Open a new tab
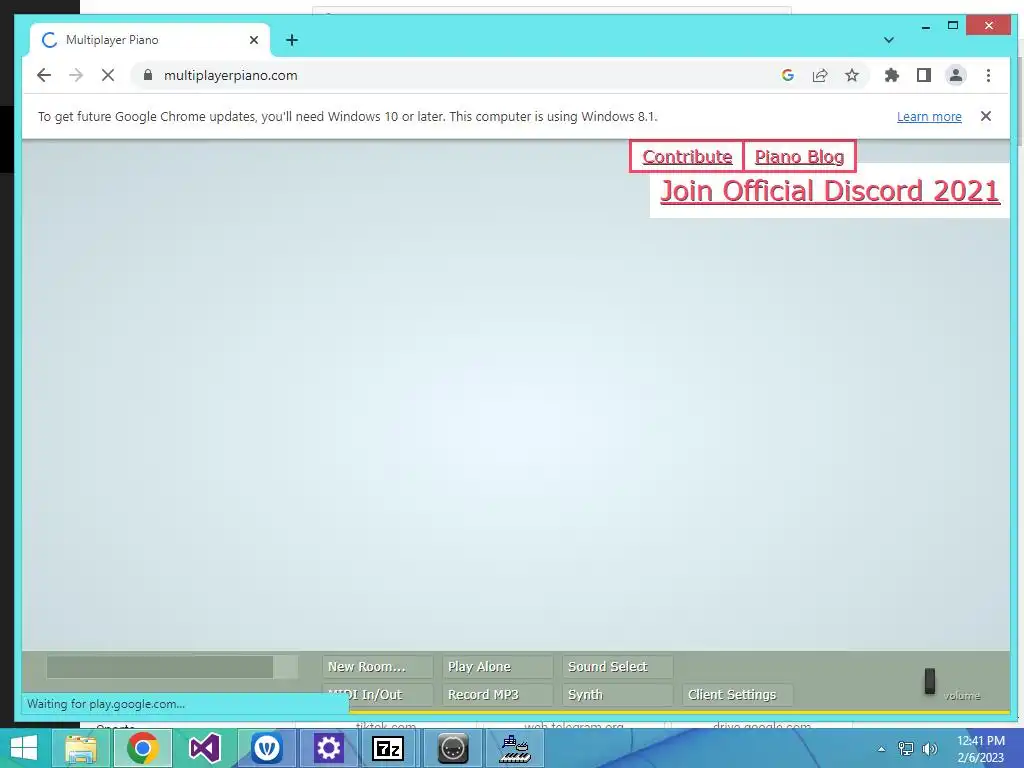 pos(292,40)
